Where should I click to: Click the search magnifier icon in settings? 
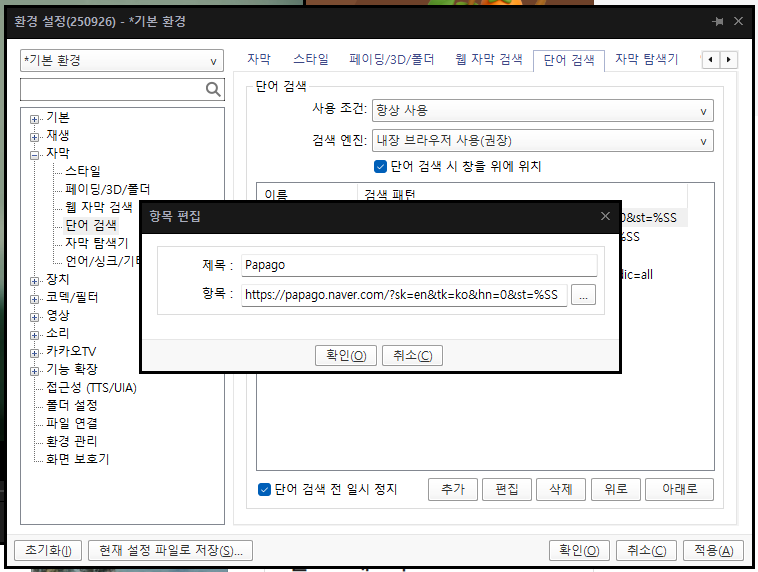pyautogui.click(x=213, y=89)
